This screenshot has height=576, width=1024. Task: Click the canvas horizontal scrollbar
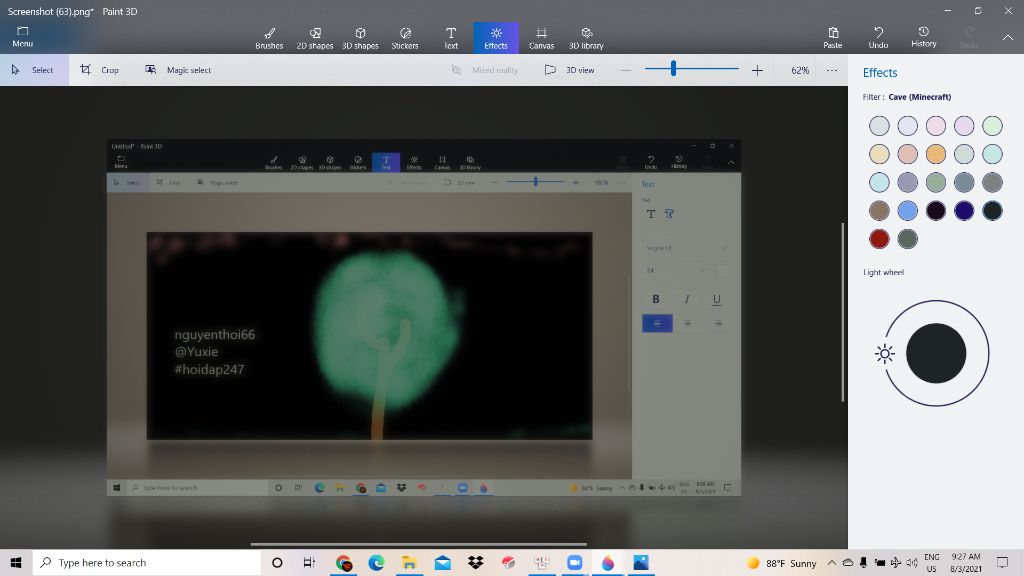(419, 544)
